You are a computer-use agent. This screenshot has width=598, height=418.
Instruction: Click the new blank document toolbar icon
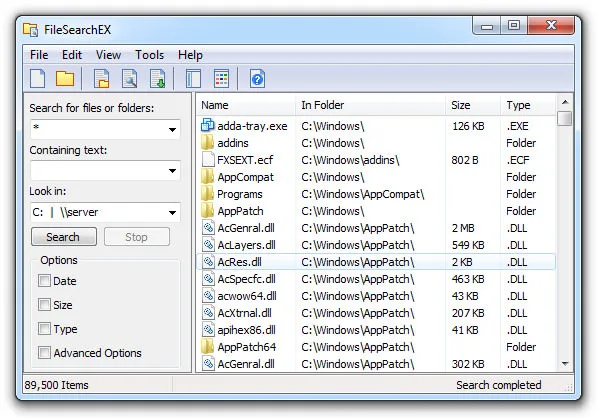(x=37, y=79)
